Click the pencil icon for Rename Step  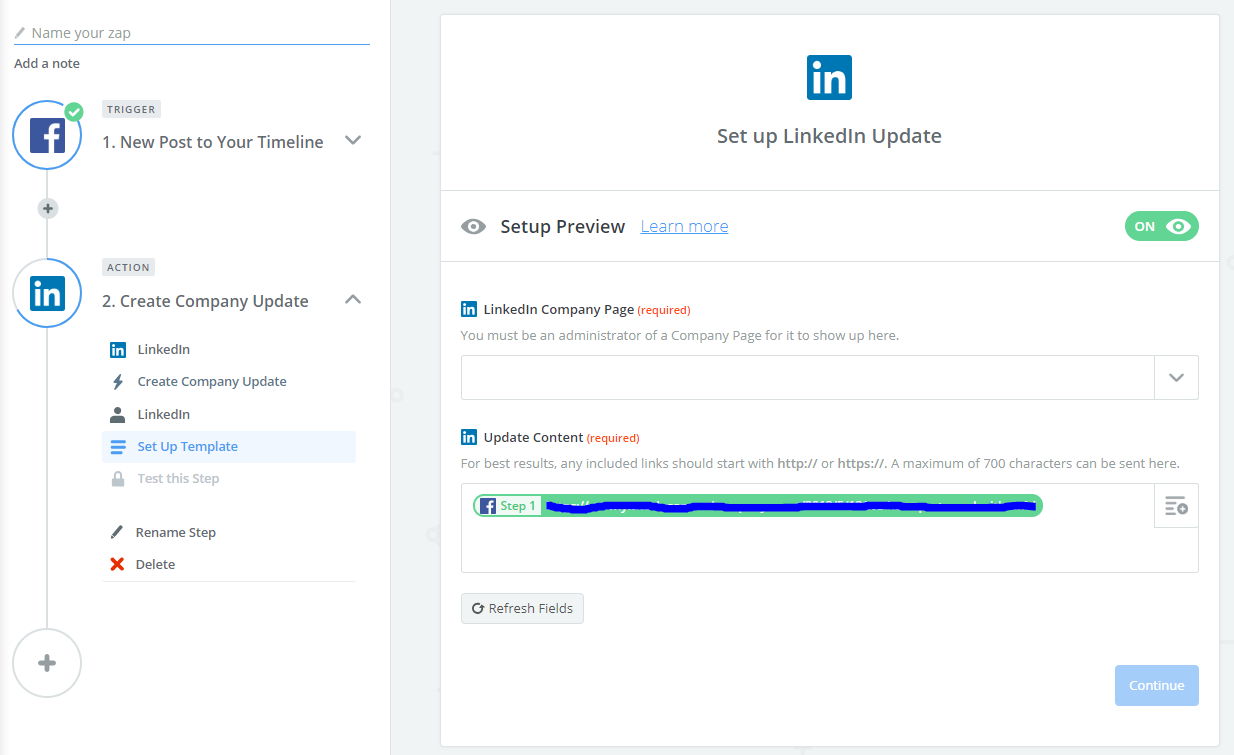(x=117, y=532)
